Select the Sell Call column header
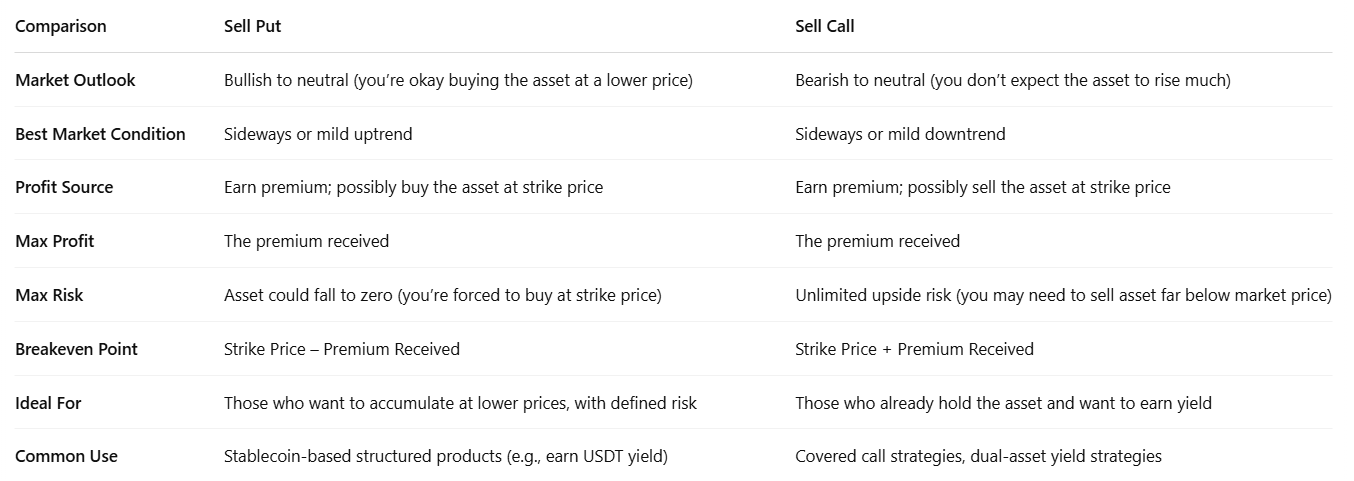This screenshot has height=481, width=1354. click(x=824, y=26)
